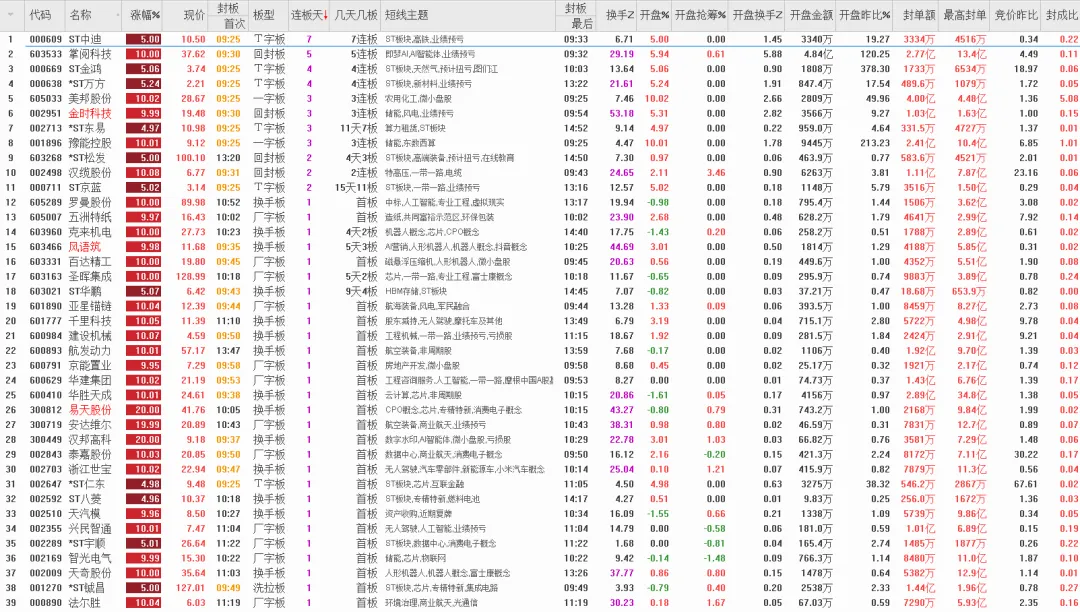Select stock row 风语筑
The image size is (1080, 612).
[x=540, y=246]
